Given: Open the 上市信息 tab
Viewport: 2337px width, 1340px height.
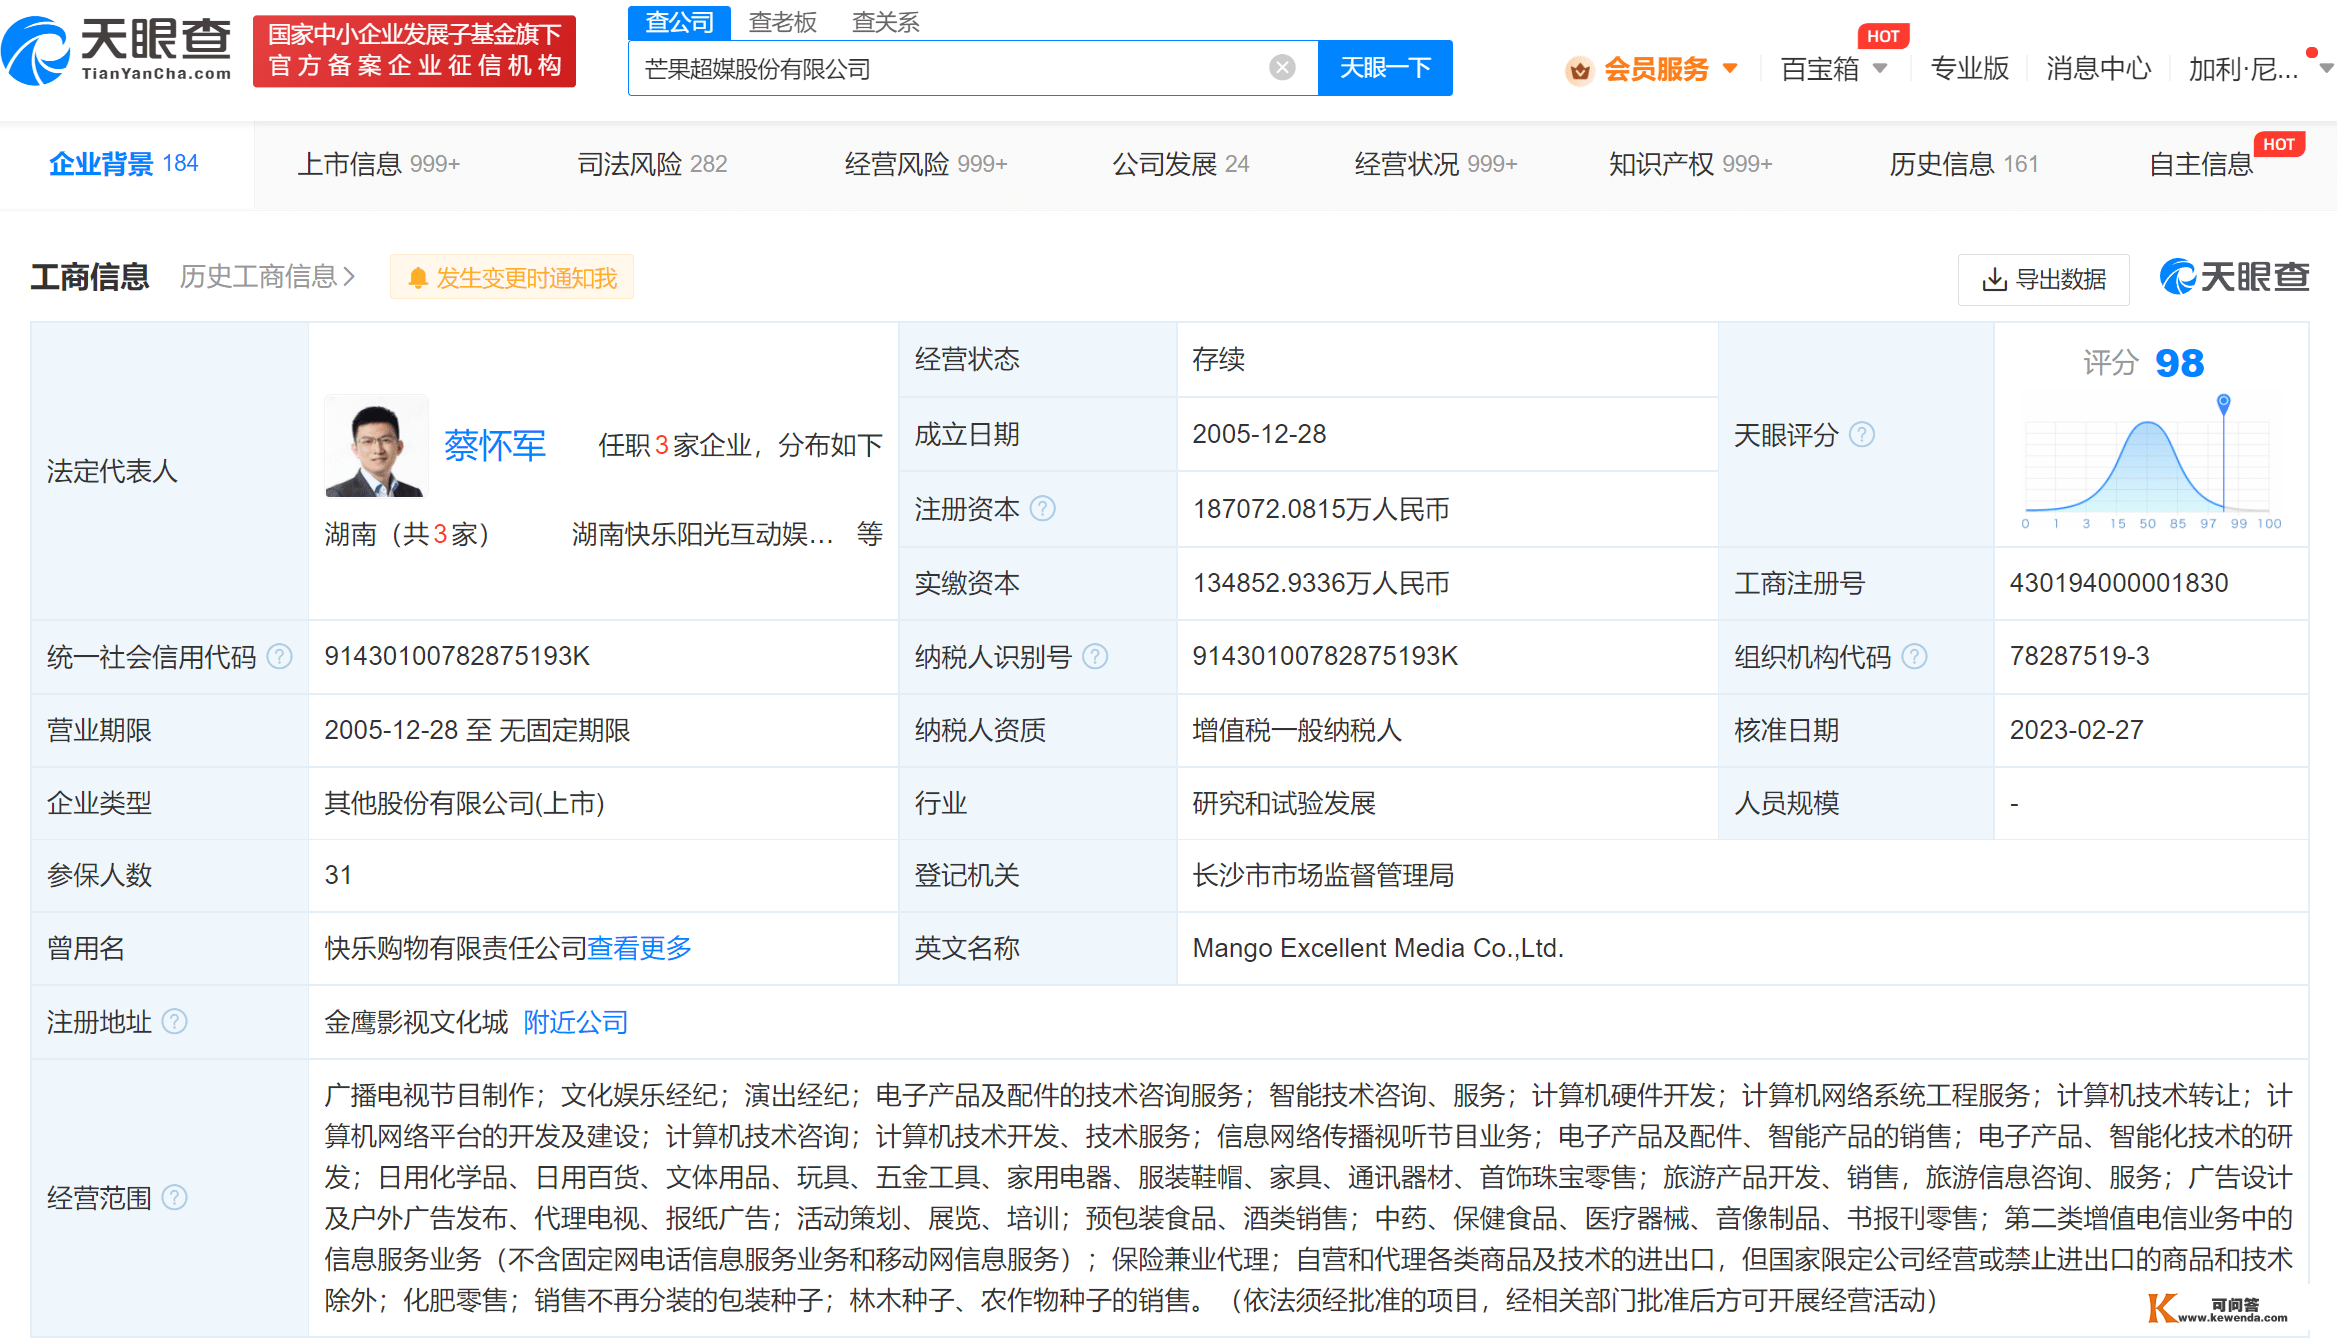Looking at the screenshot, I should [x=379, y=164].
